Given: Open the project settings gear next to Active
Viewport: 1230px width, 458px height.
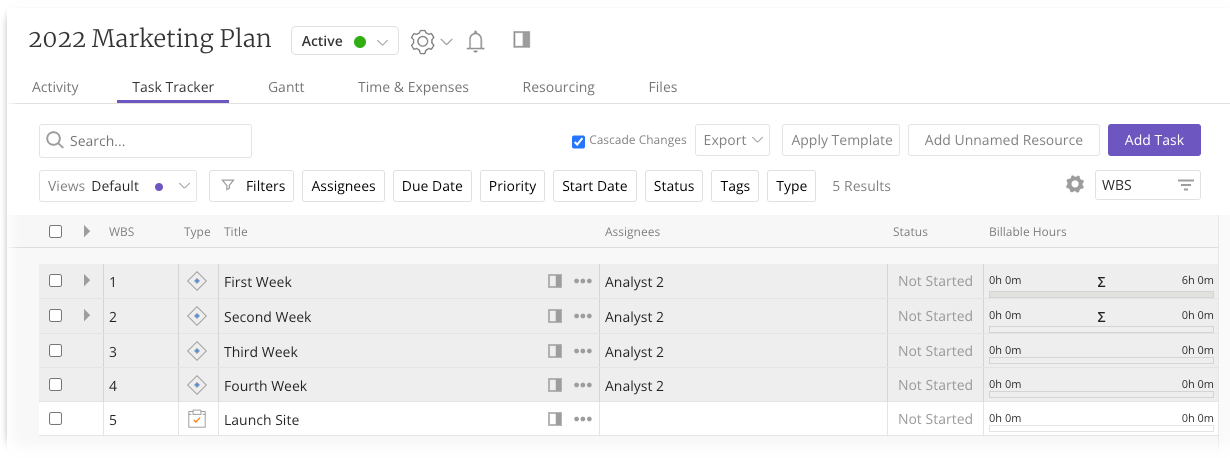Looking at the screenshot, I should pyautogui.click(x=423, y=41).
